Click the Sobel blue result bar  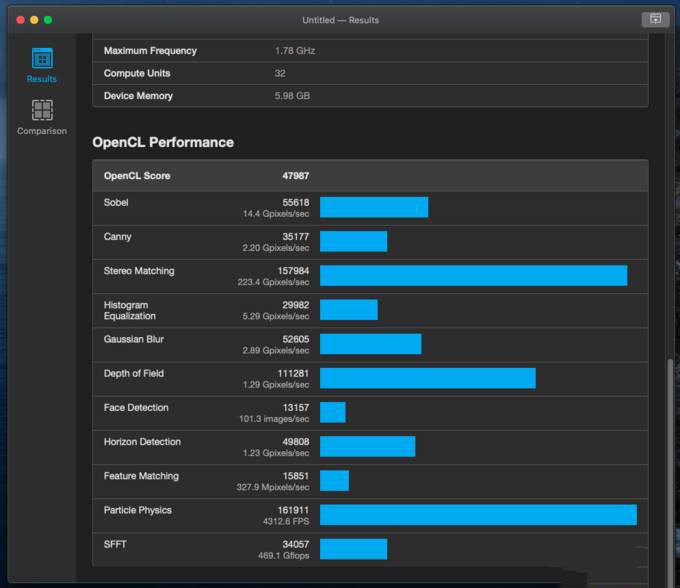(374, 207)
